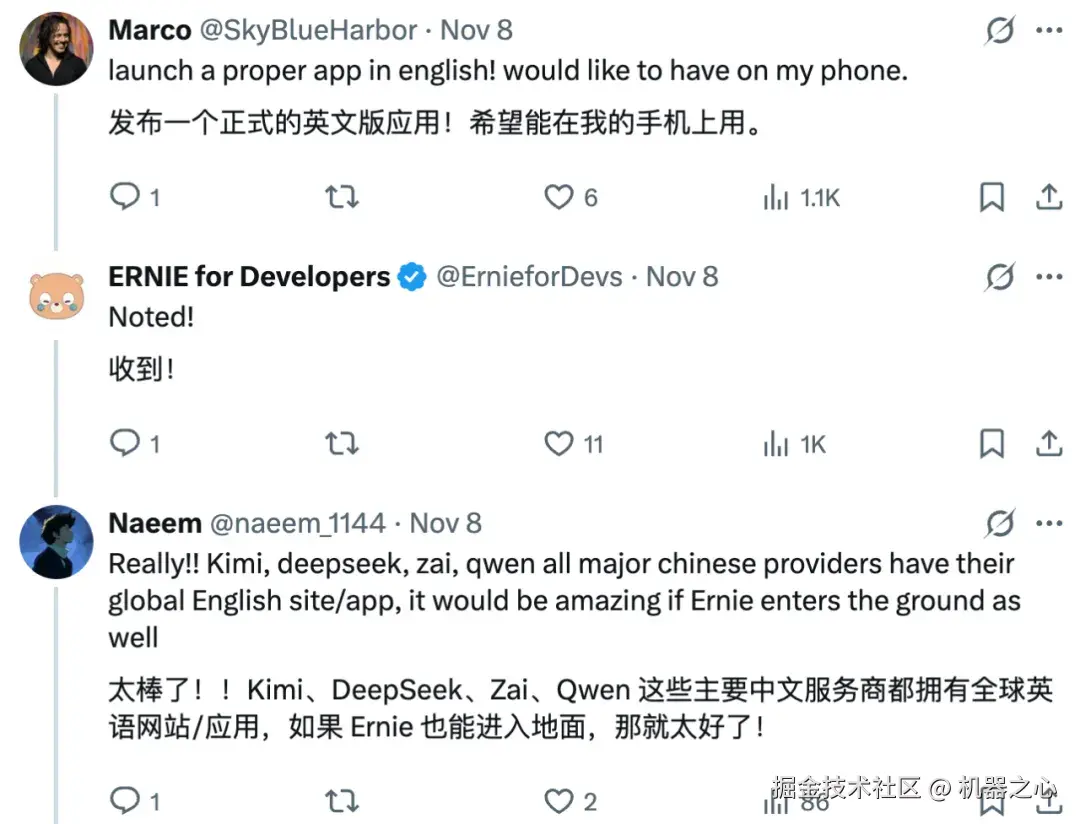The height and width of the screenshot is (824, 1080).
Task: Like Marco's tweet
Action: point(557,197)
